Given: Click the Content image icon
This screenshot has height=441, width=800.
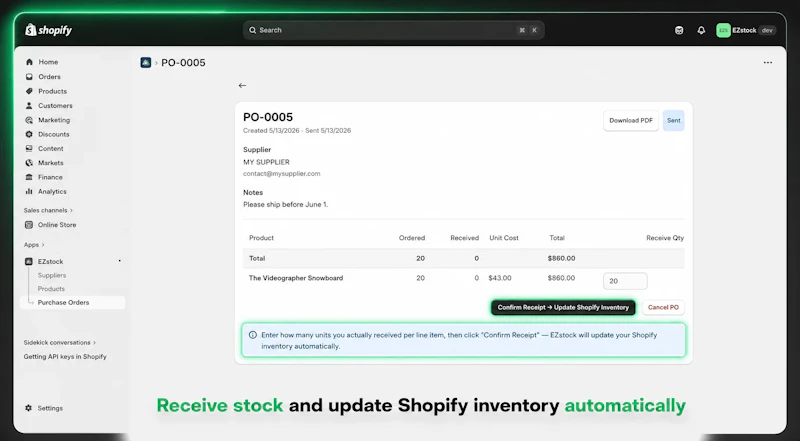Looking at the screenshot, I should [29, 149].
